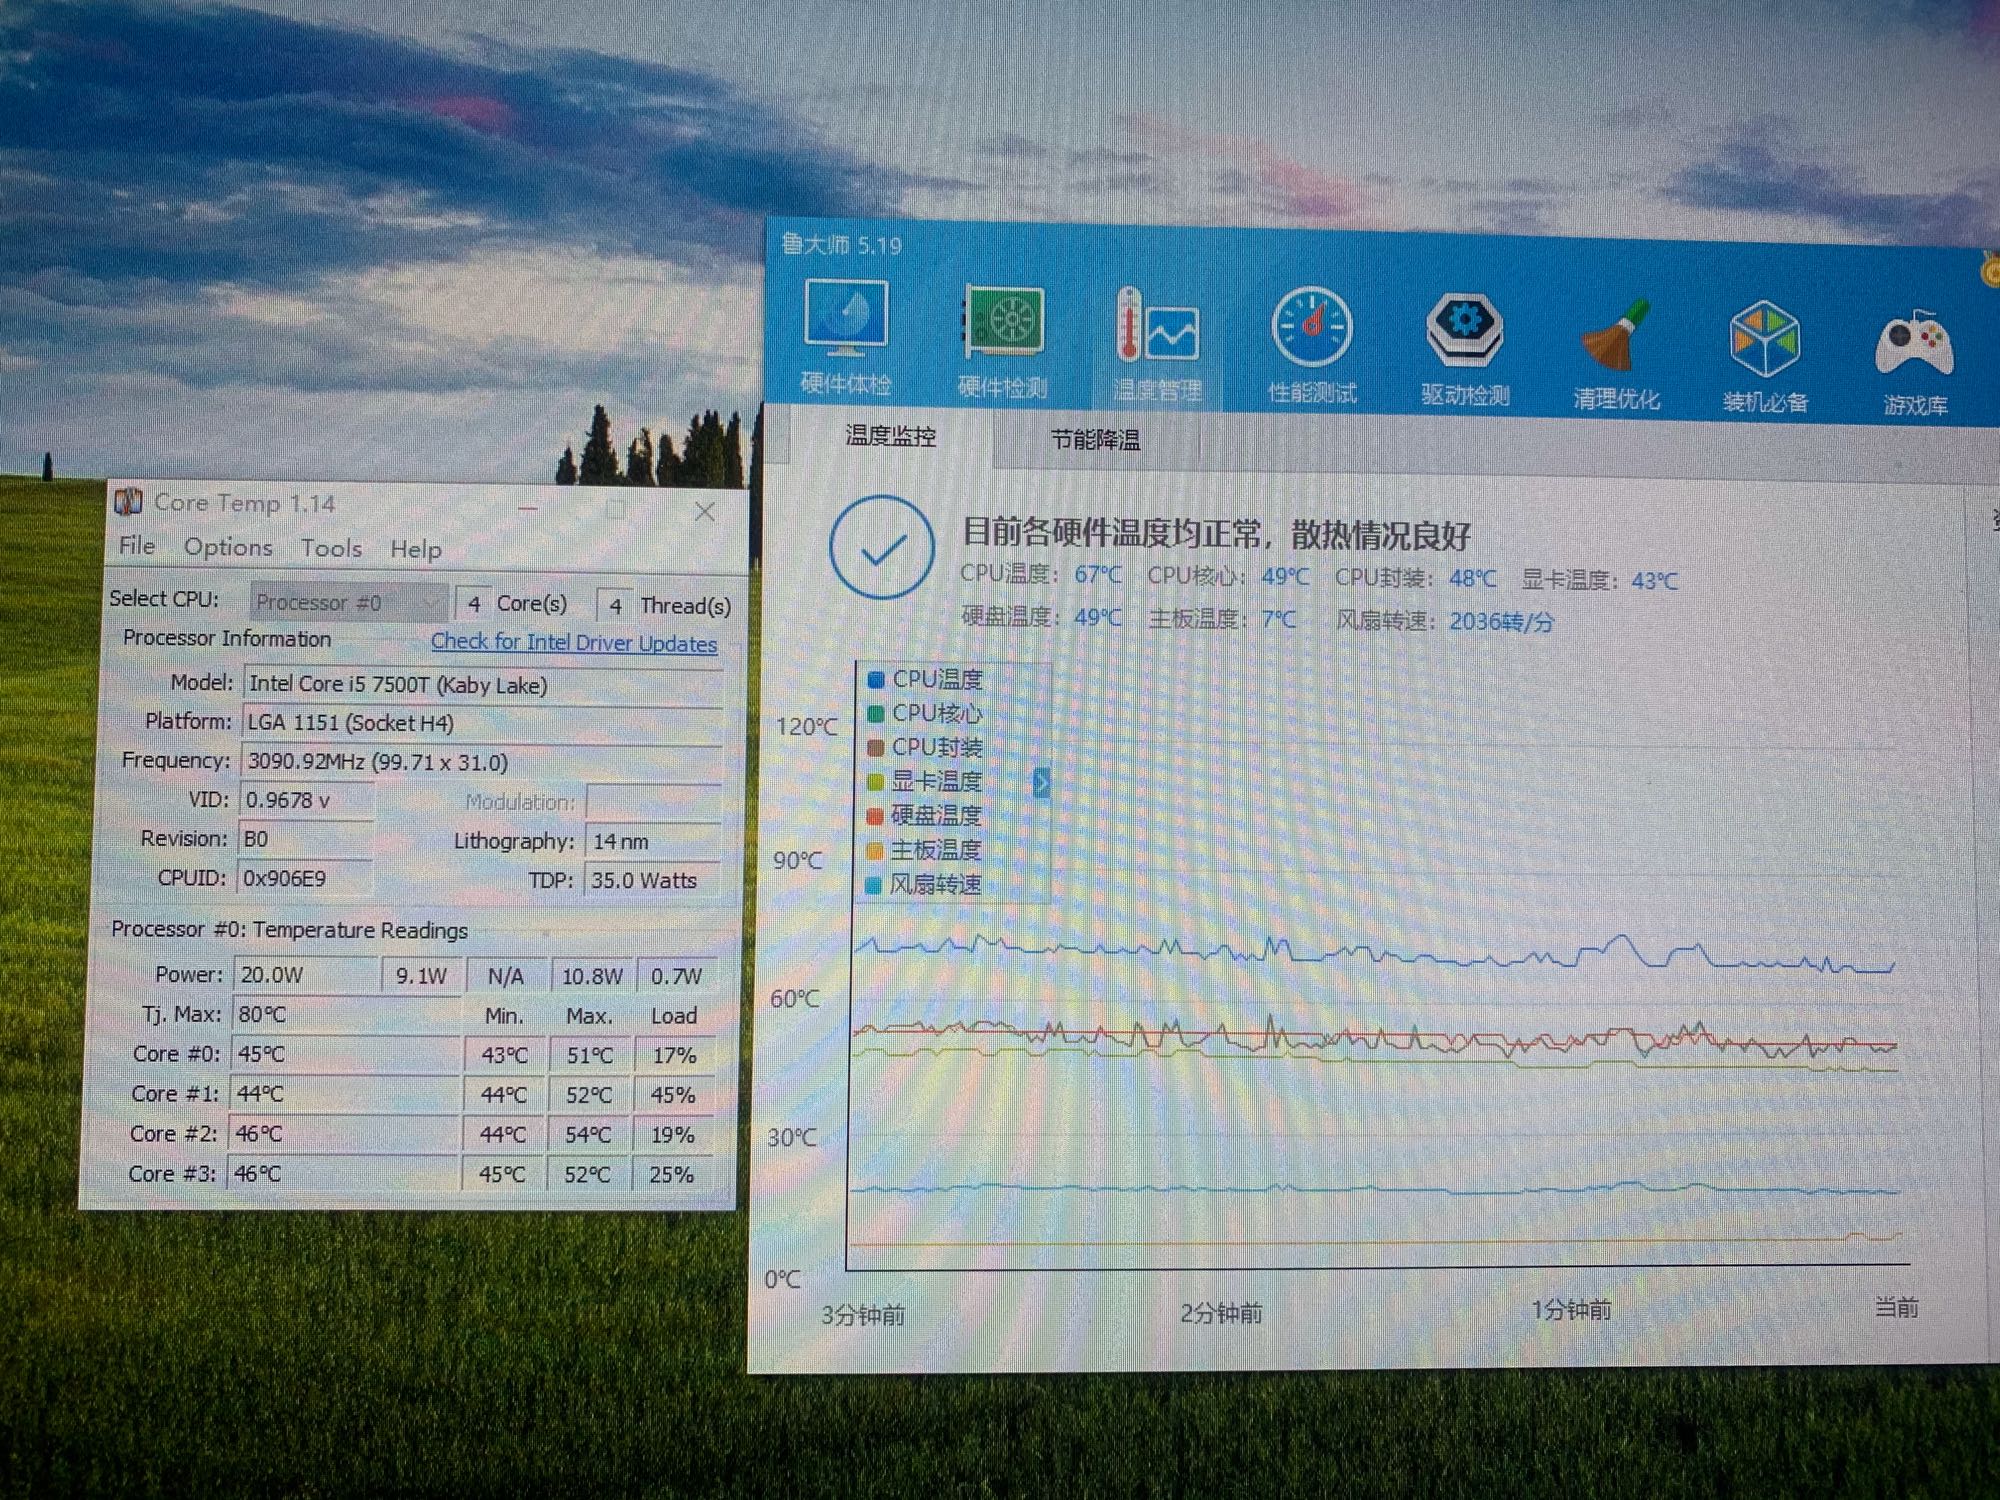The width and height of the screenshot is (2000, 1500).
Task: Open the Tools menu in Core Temp
Action: pyautogui.click(x=331, y=548)
